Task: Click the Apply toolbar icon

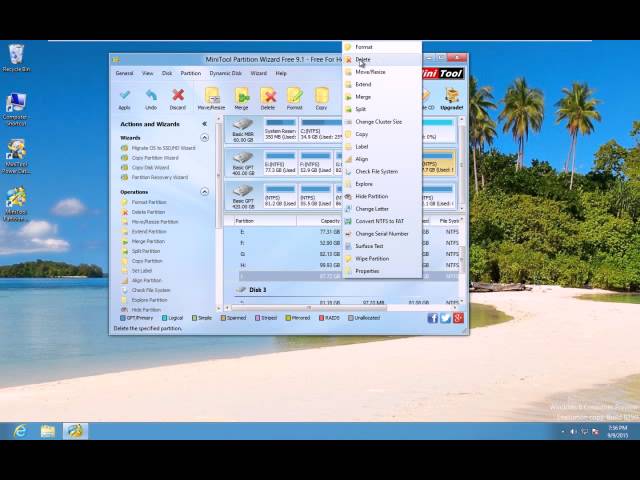Action: click(x=124, y=99)
